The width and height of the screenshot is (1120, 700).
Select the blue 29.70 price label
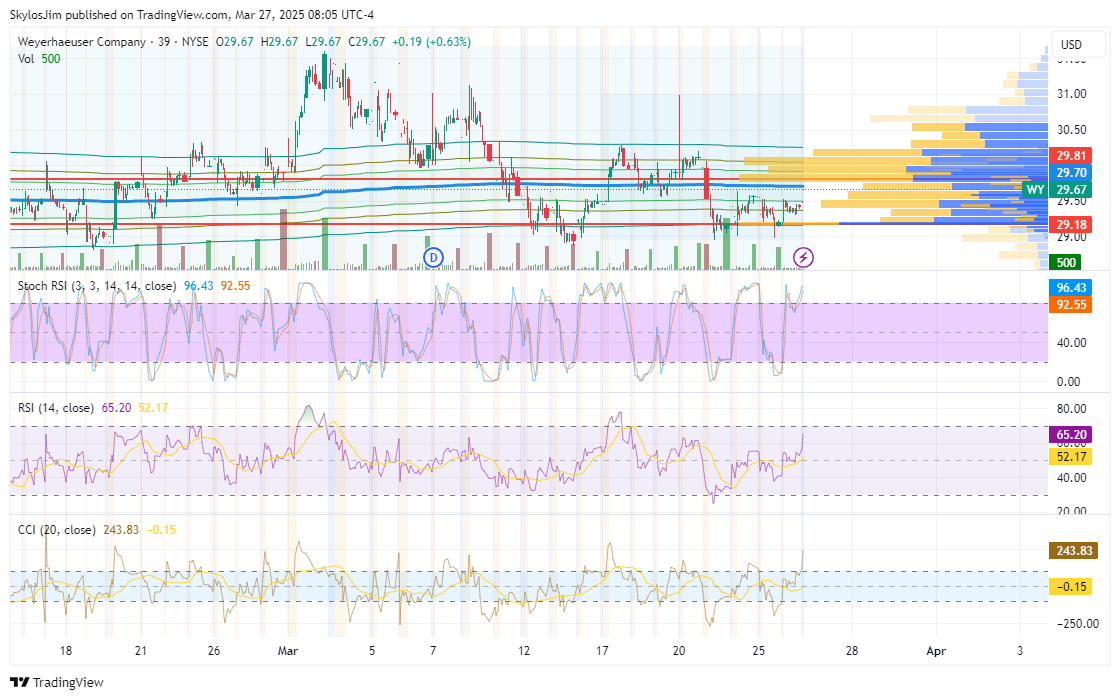pyautogui.click(x=1072, y=173)
